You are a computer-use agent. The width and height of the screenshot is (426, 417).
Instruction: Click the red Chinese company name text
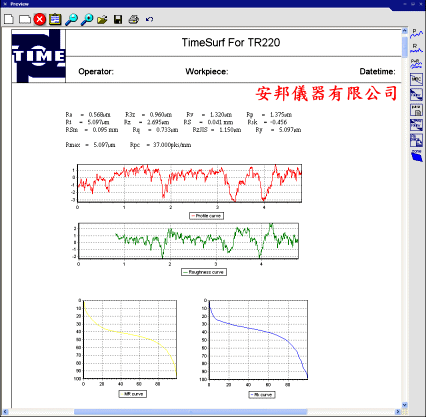(x=326, y=93)
